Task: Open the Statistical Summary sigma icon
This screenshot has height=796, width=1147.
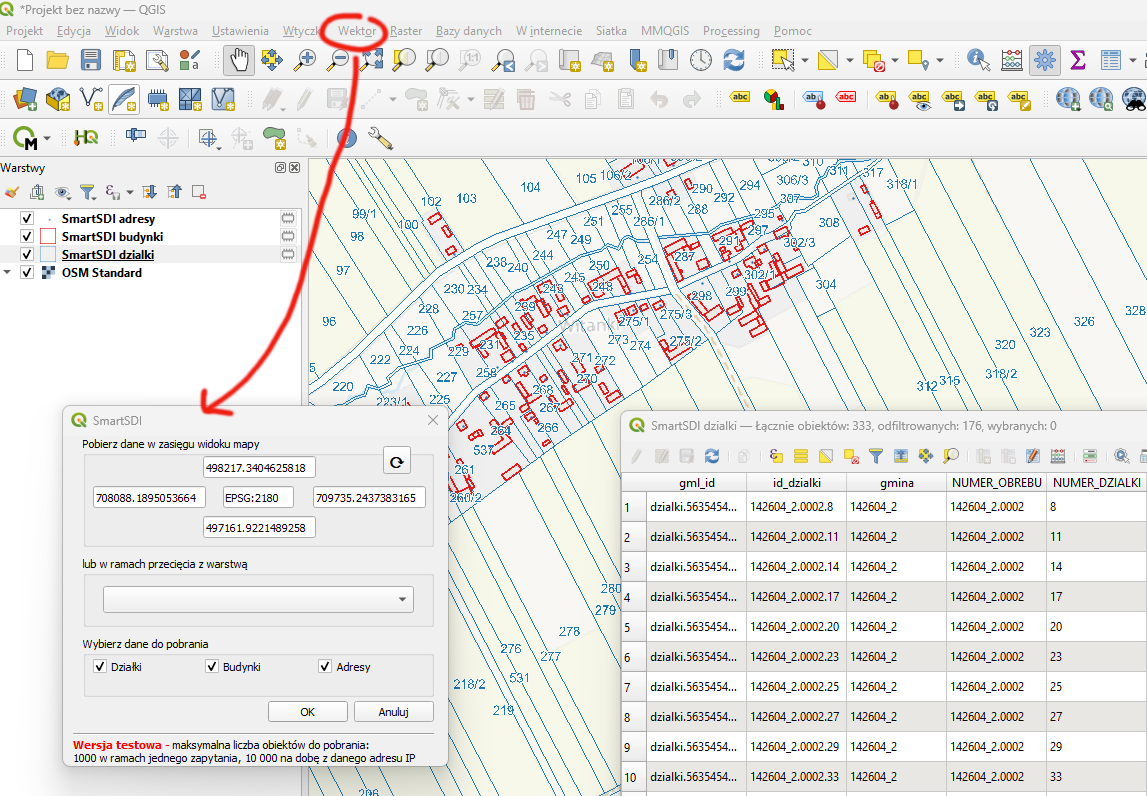Action: pyautogui.click(x=1078, y=59)
